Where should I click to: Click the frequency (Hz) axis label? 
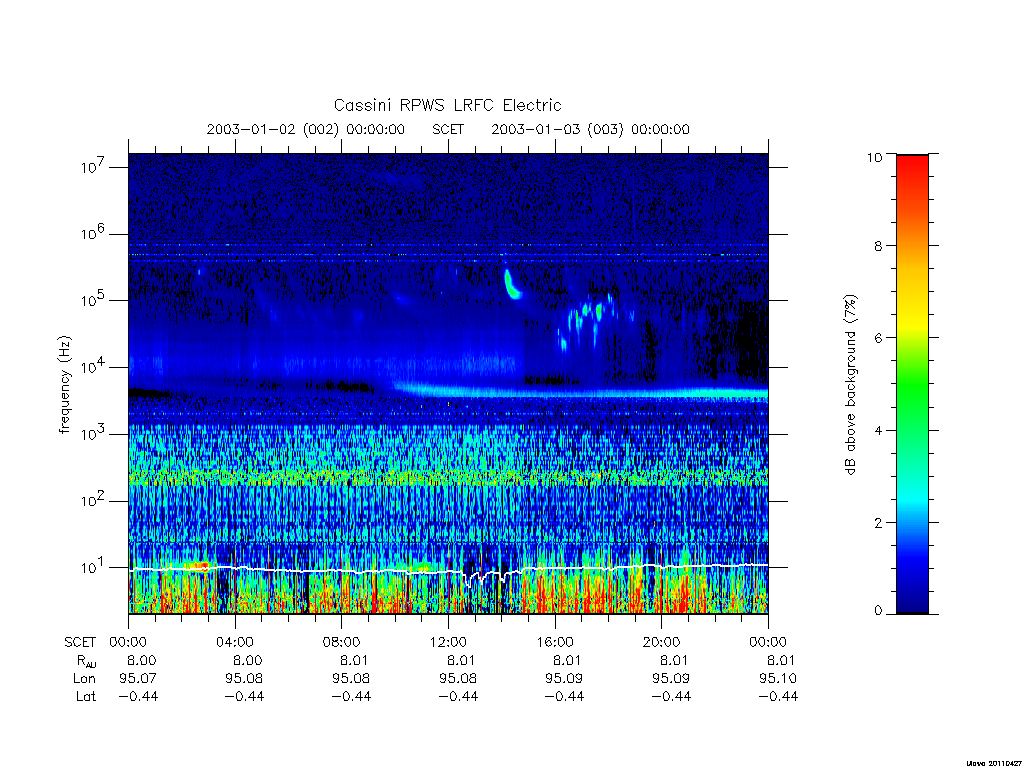click(64, 385)
